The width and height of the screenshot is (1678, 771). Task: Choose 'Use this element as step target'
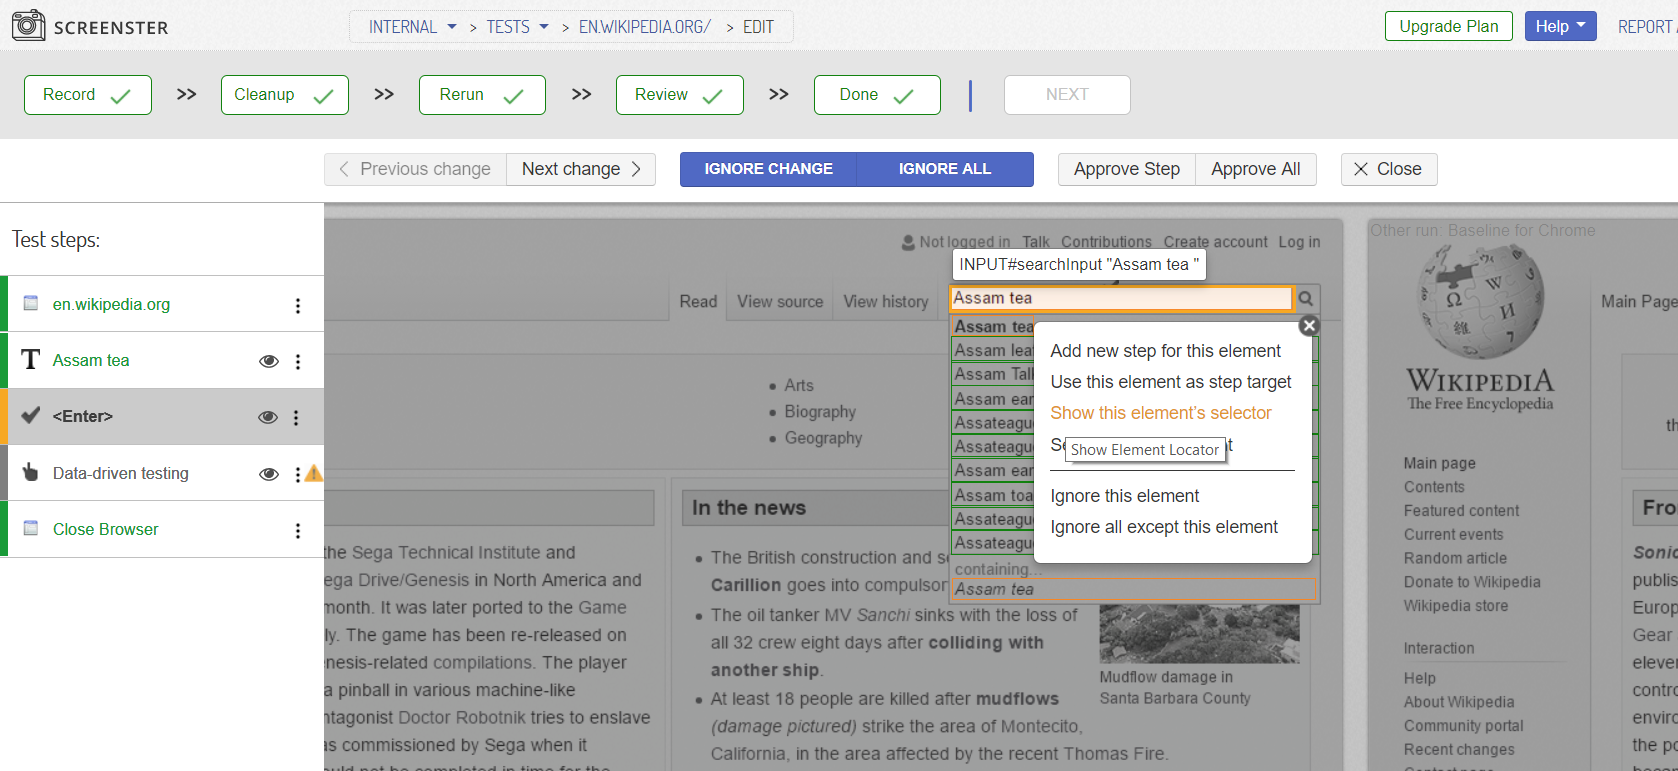pyautogui.click(x=1170, y=382)
